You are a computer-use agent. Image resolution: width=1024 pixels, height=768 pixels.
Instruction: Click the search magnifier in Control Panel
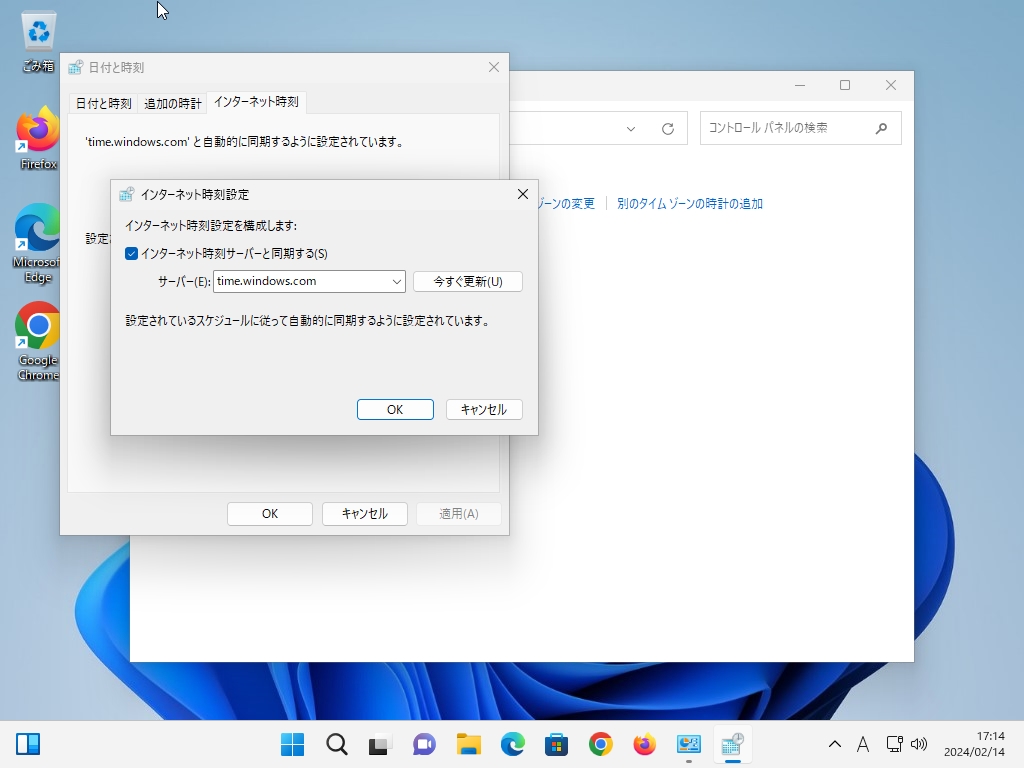click(x=881, y=128)
